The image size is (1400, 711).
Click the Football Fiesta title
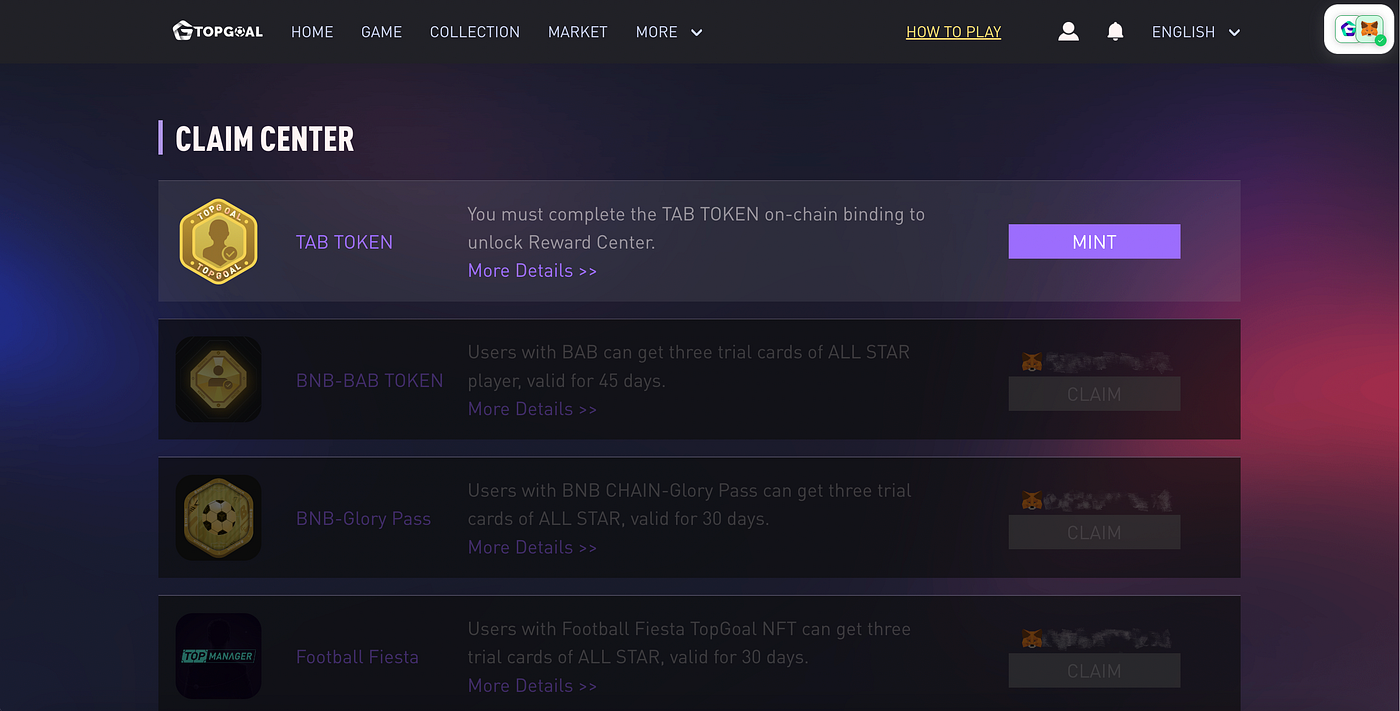pyautogui.click(x=357, y=657)
